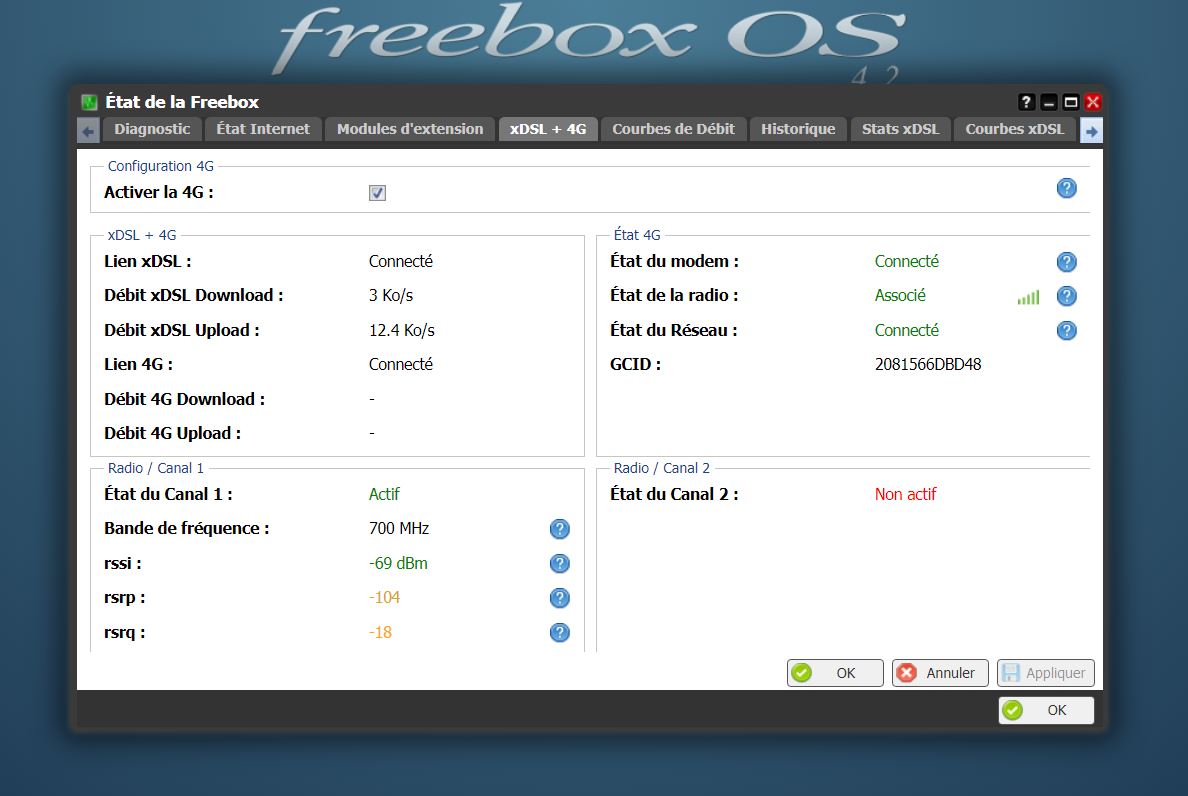Open help for État du modem
Screen dimensions: 1188x796
click(1066, 262)
